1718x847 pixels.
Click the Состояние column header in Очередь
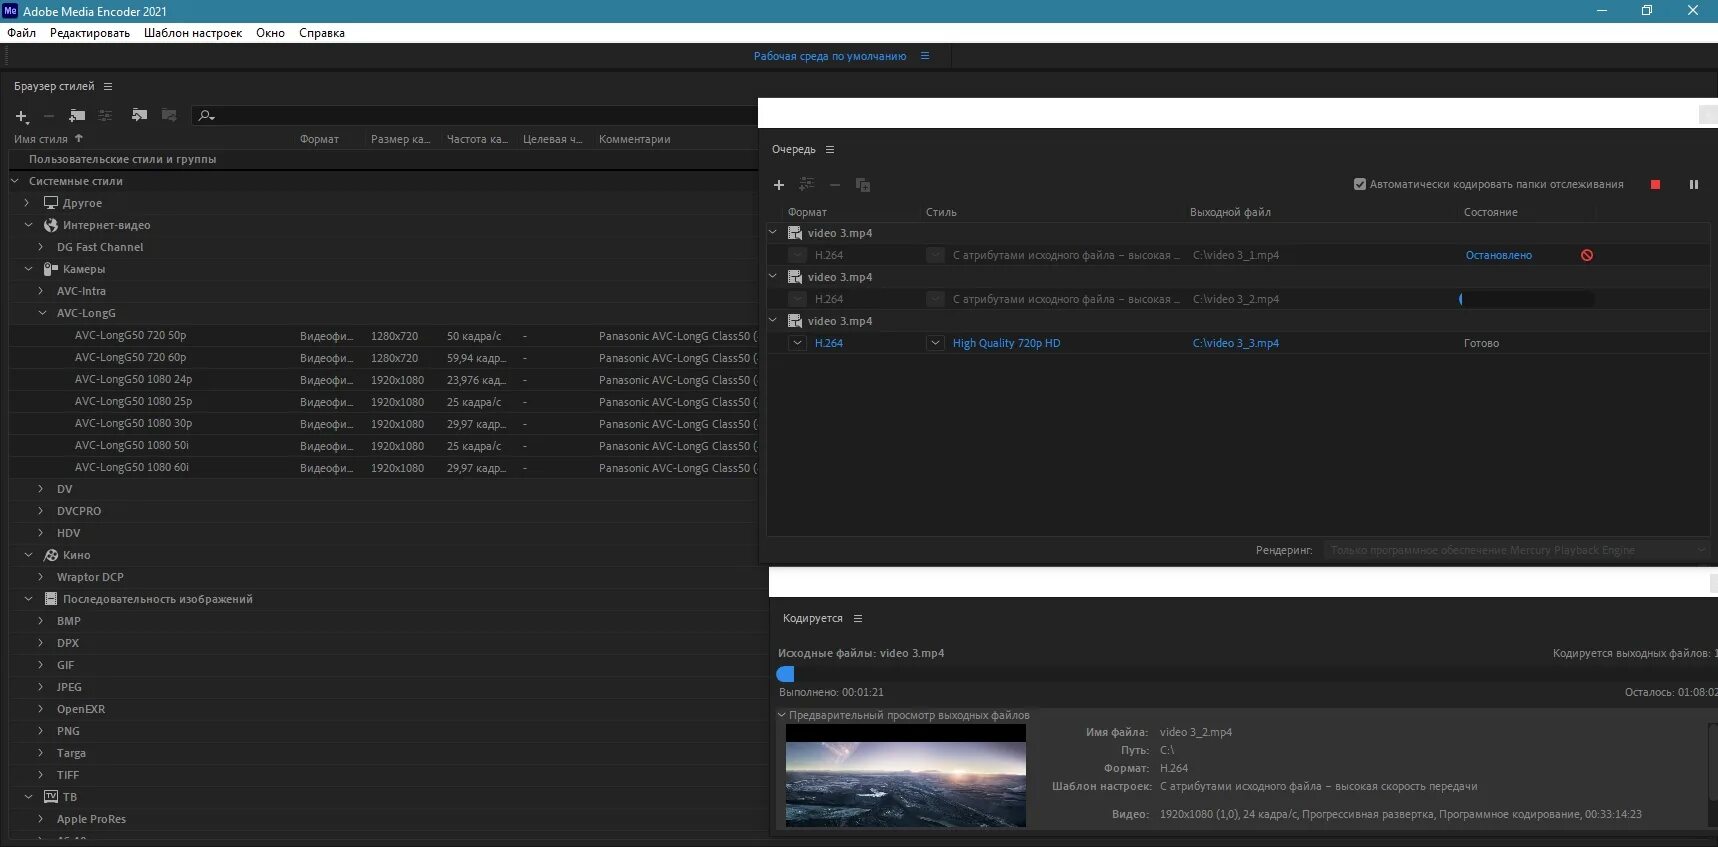(x=1490, y=212)
